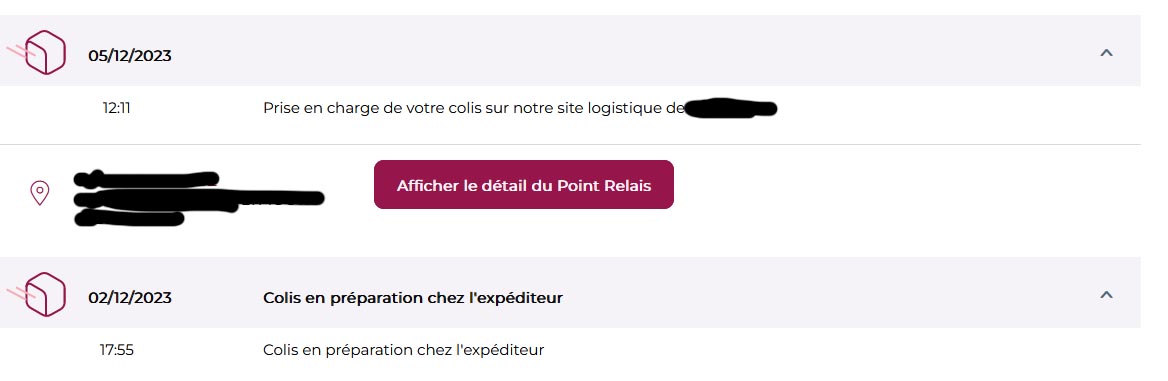Collapse the 02/12/2023 tracking section chevron
This screenshot has width=1168, height=381.
[x=1106, y=295]
